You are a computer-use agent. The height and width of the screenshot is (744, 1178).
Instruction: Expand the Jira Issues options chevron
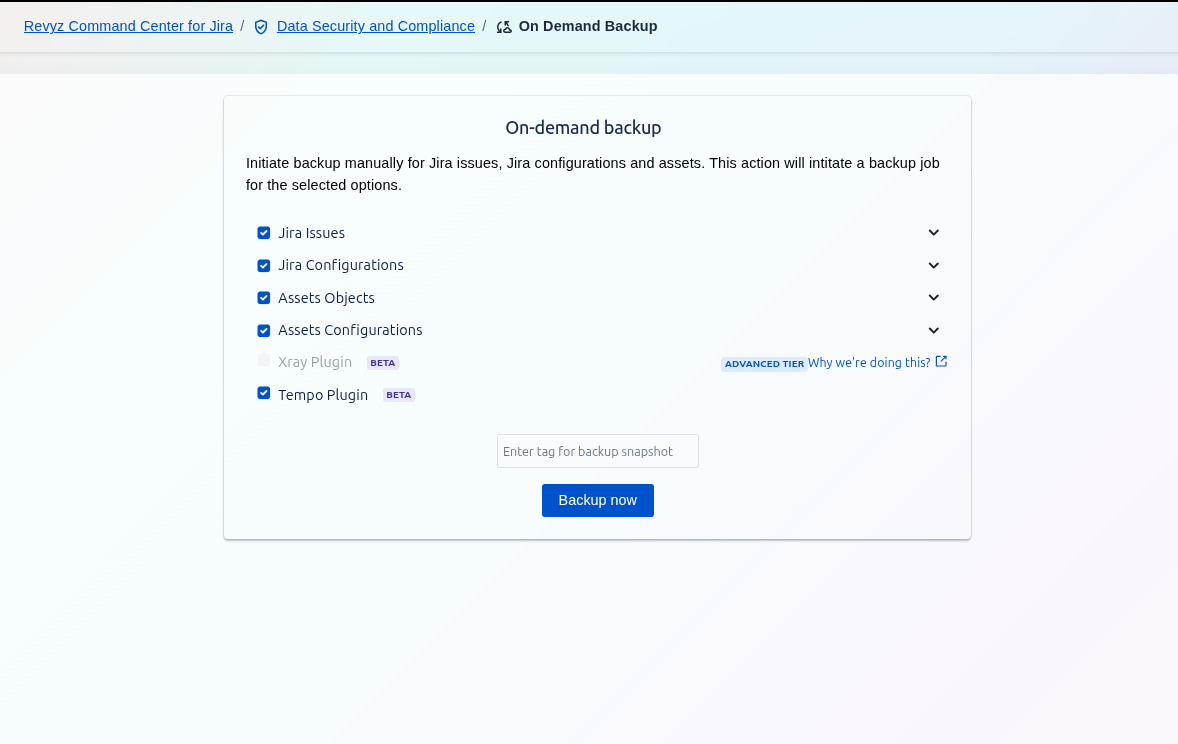[x=933, y=232]
